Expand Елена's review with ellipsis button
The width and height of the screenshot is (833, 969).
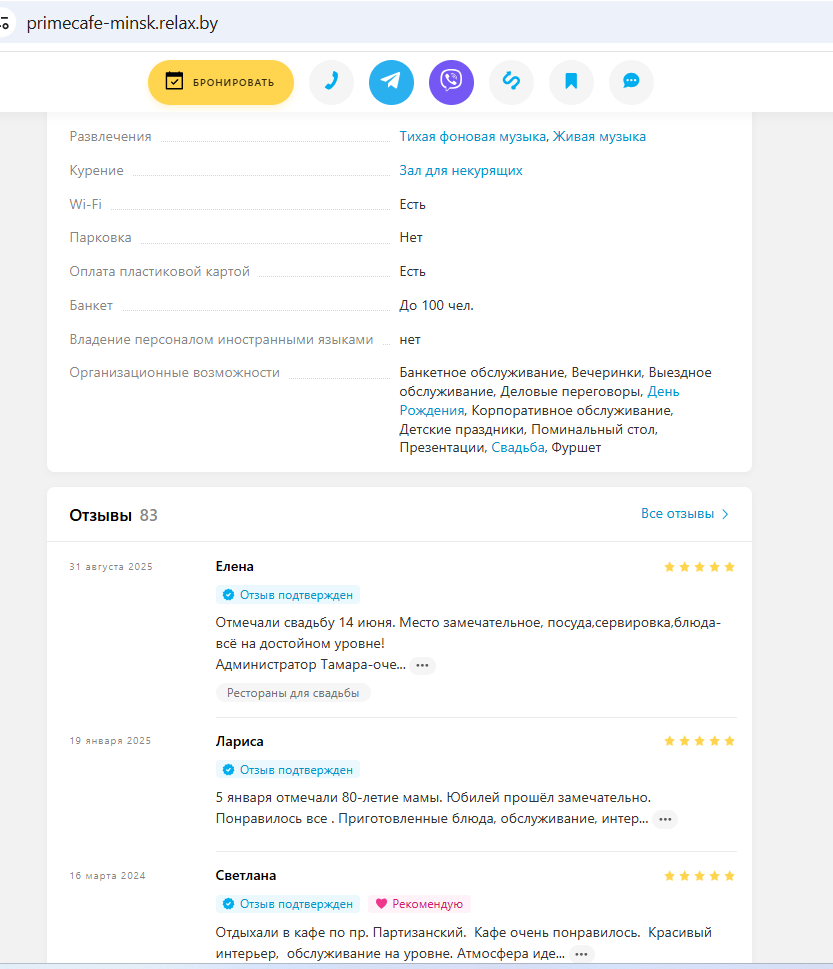coord(423,666)
